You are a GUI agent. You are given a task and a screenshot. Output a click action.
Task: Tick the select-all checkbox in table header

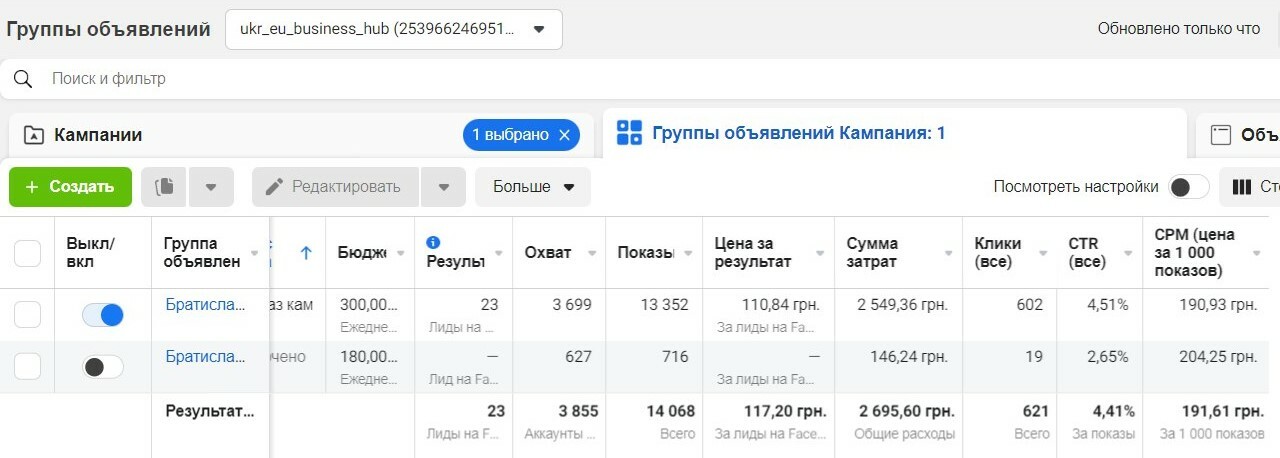pyautogui.click(x=28, y=253)
